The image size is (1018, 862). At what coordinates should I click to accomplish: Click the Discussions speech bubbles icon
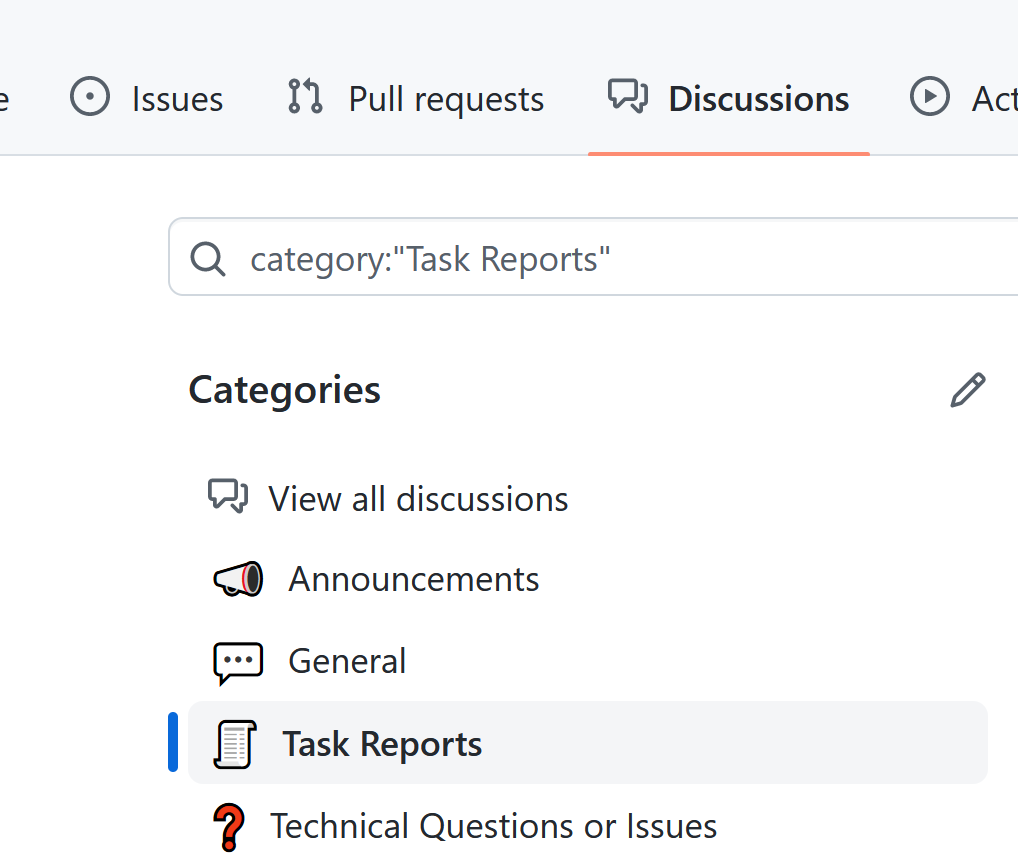pos(628,96)
